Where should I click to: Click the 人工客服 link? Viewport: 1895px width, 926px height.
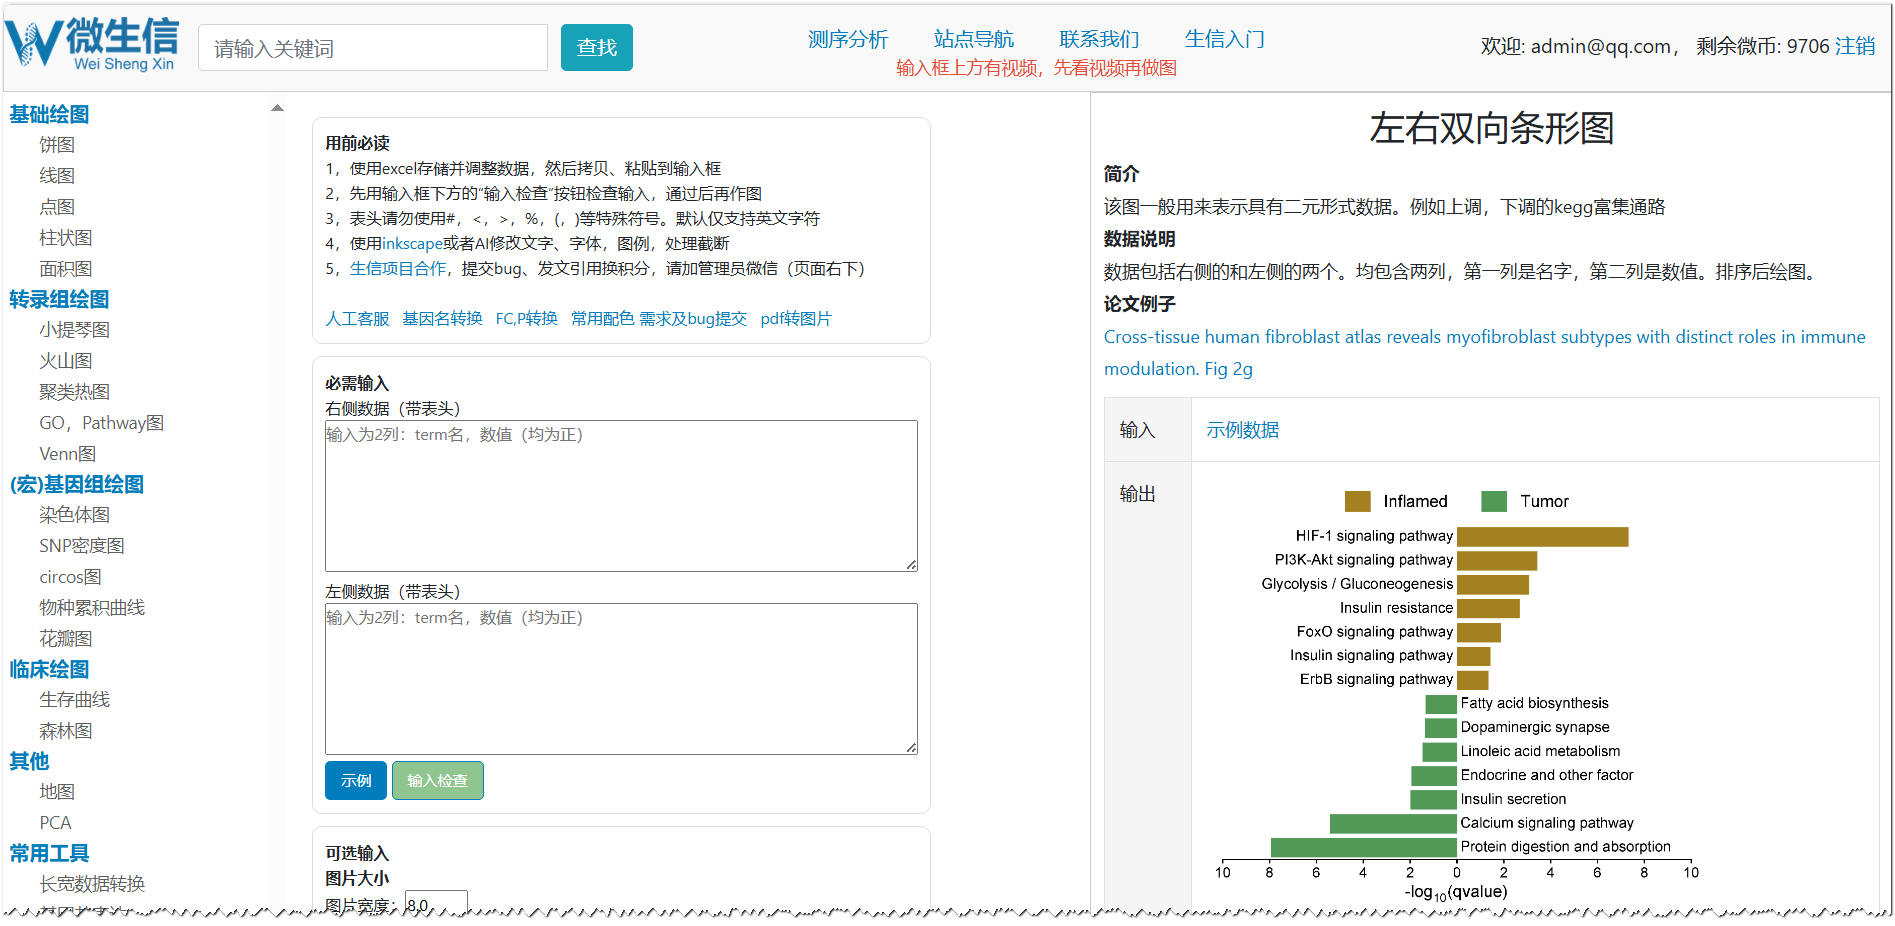[357, 319]
